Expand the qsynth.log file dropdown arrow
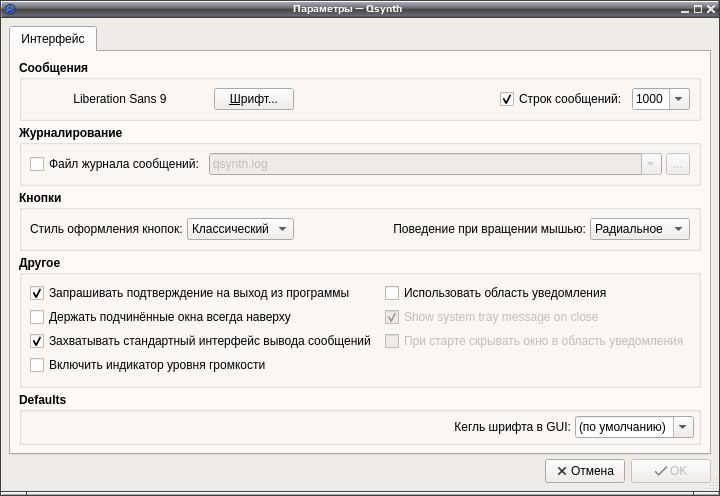 (x=651, y=164)
